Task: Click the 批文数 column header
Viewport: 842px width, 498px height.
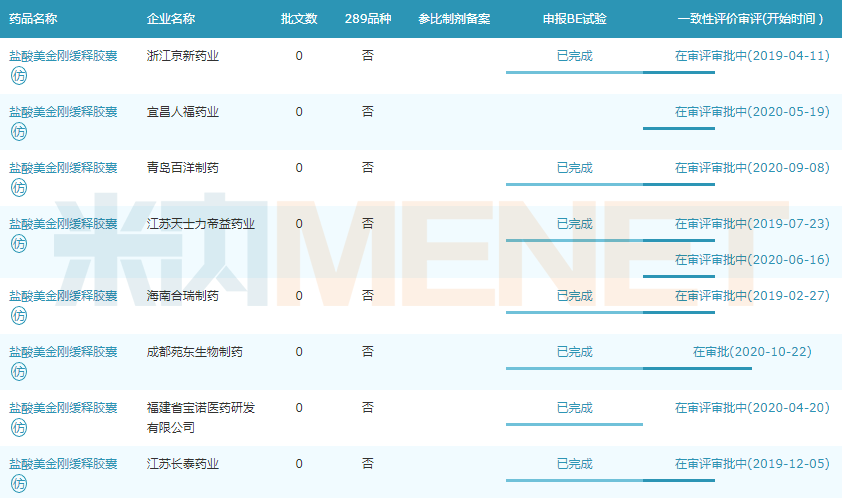Action: (299, 19)
